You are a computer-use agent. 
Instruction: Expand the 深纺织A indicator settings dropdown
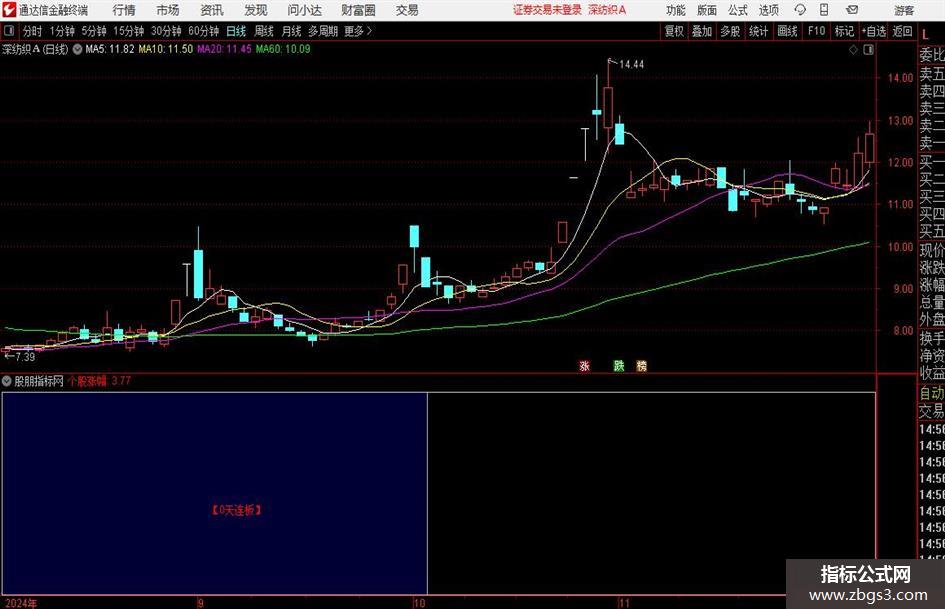[x=78, y=49]
